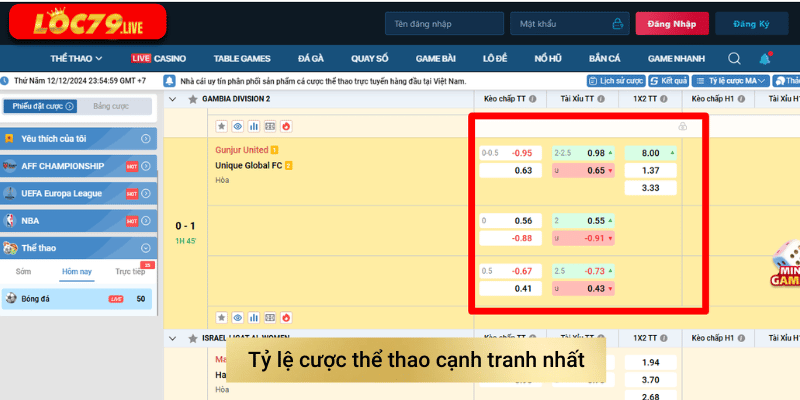Open the scoreboard icon above Gunjur United
800x400 pixels.
tap(270, 126)
